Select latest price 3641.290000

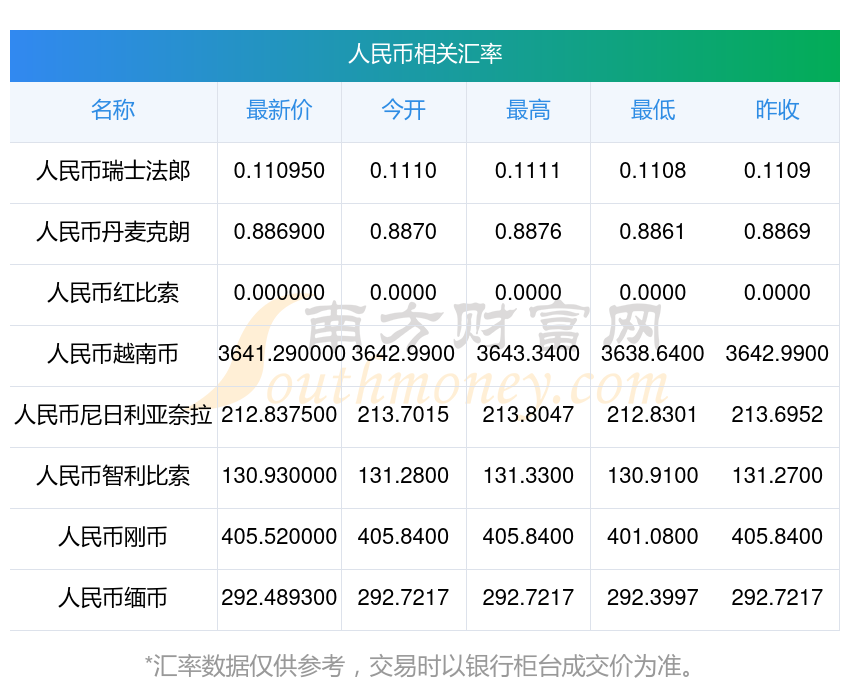(281, 354)
